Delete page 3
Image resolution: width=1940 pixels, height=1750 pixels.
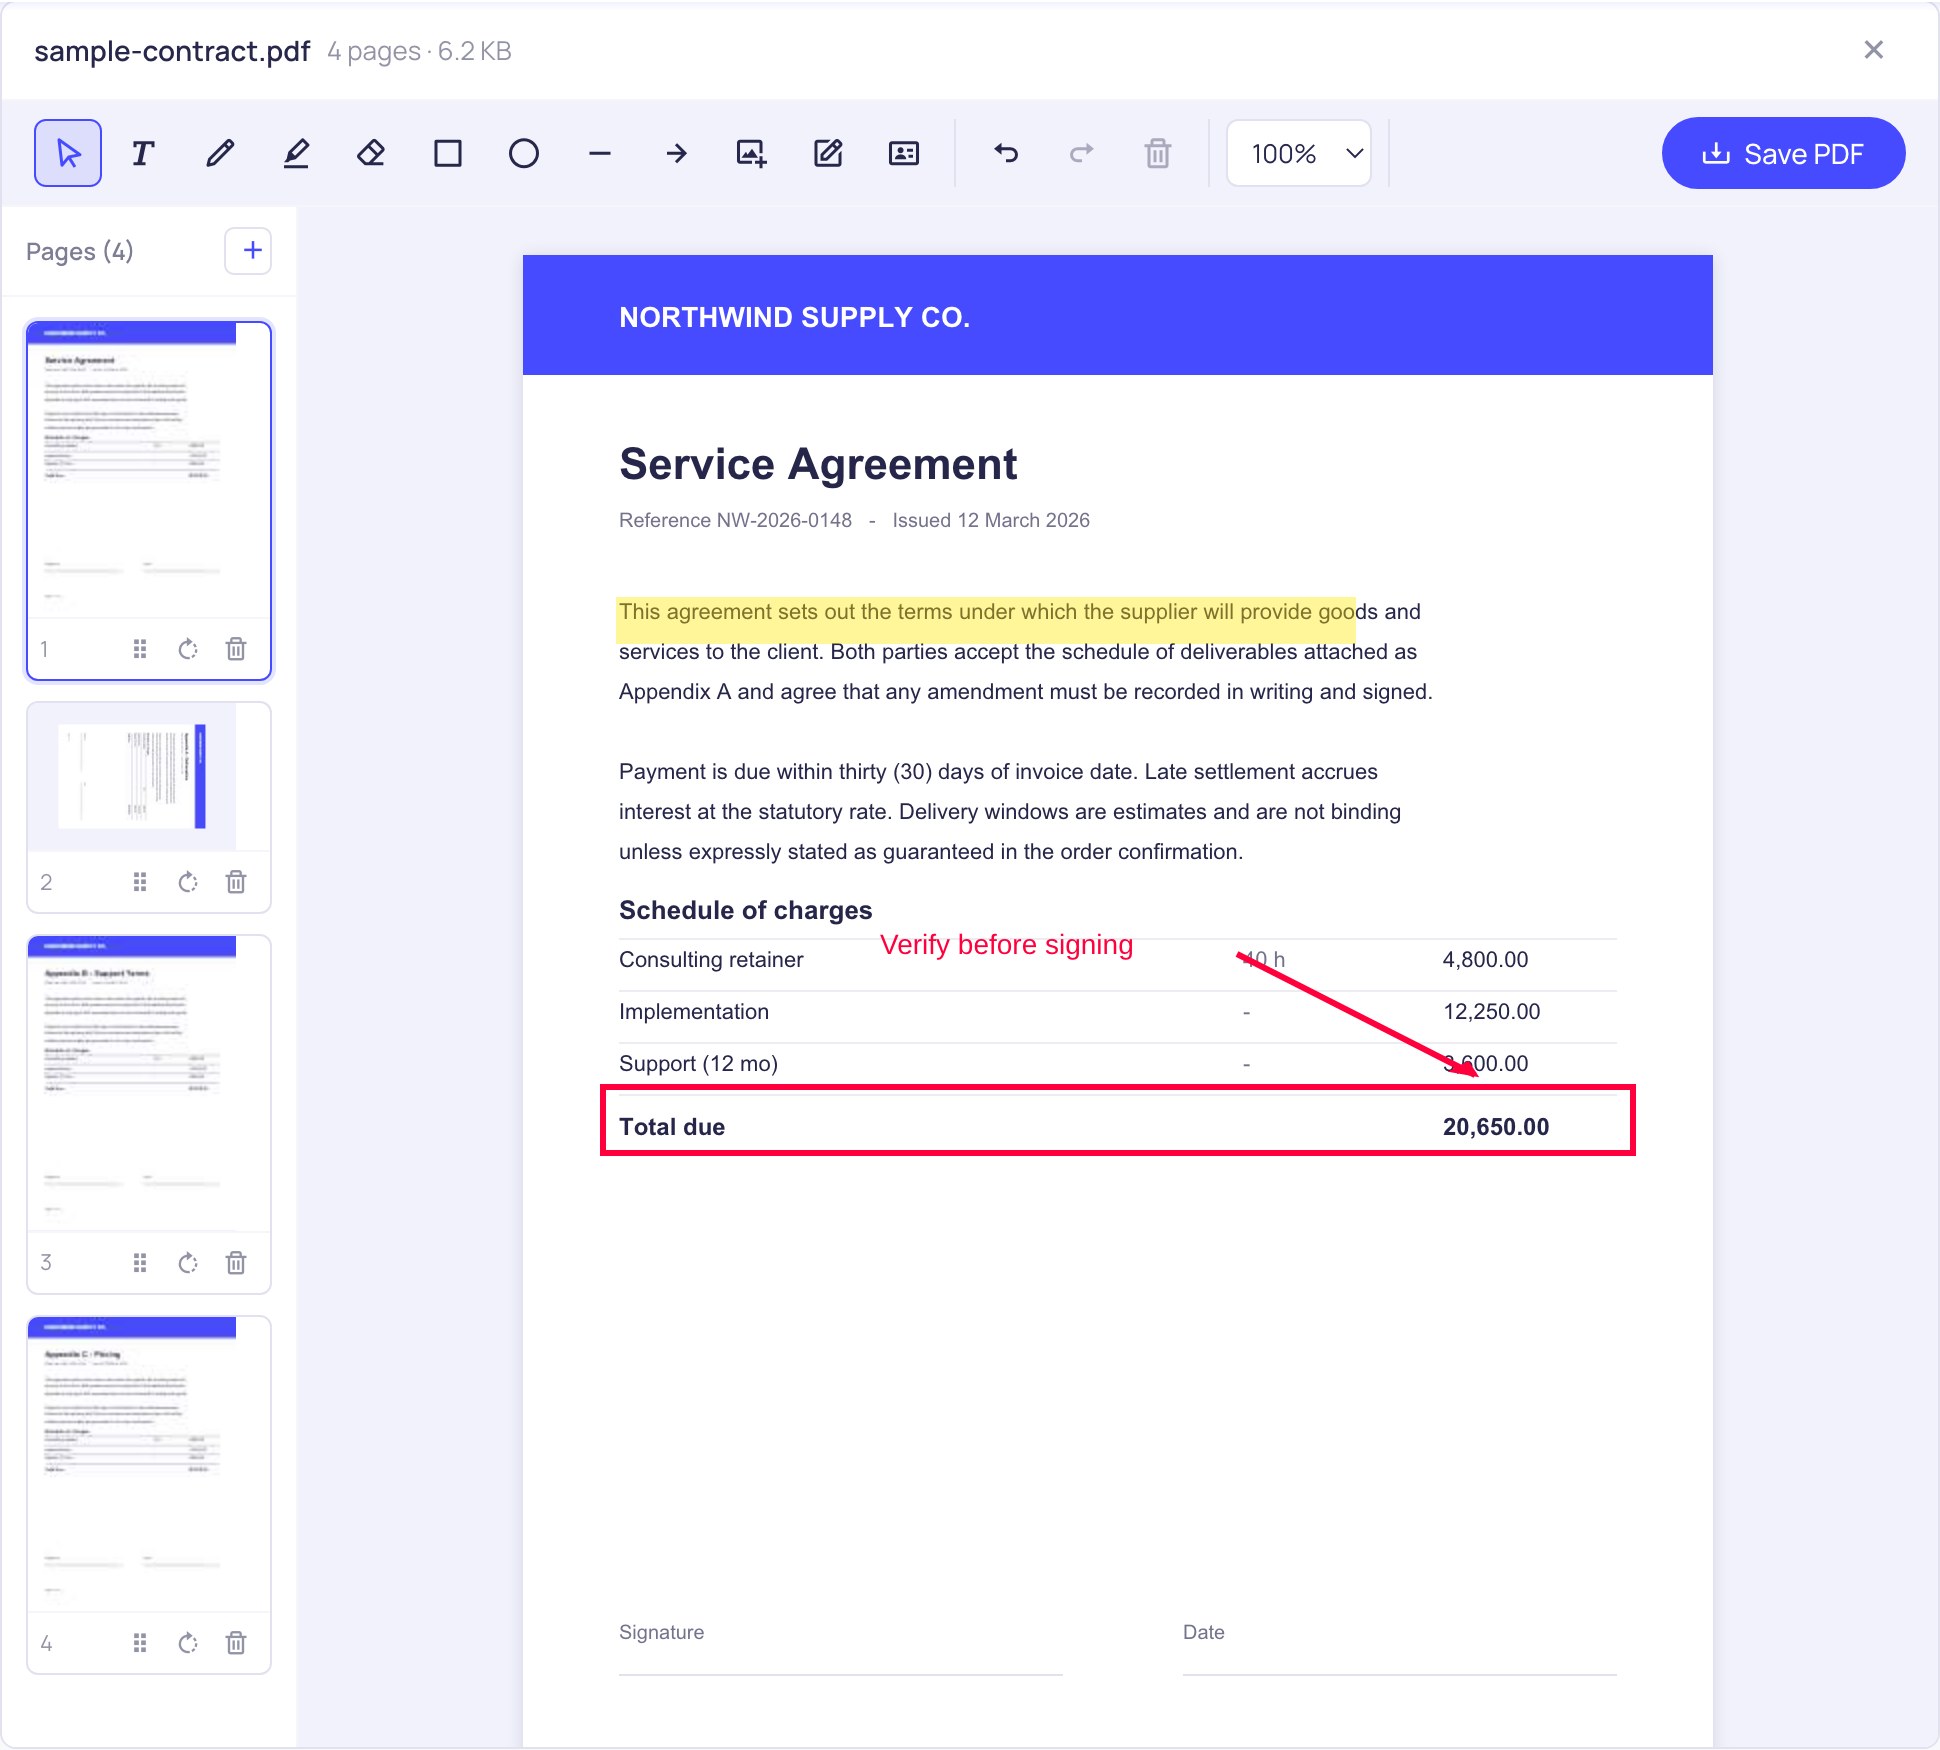point(236,1263)
